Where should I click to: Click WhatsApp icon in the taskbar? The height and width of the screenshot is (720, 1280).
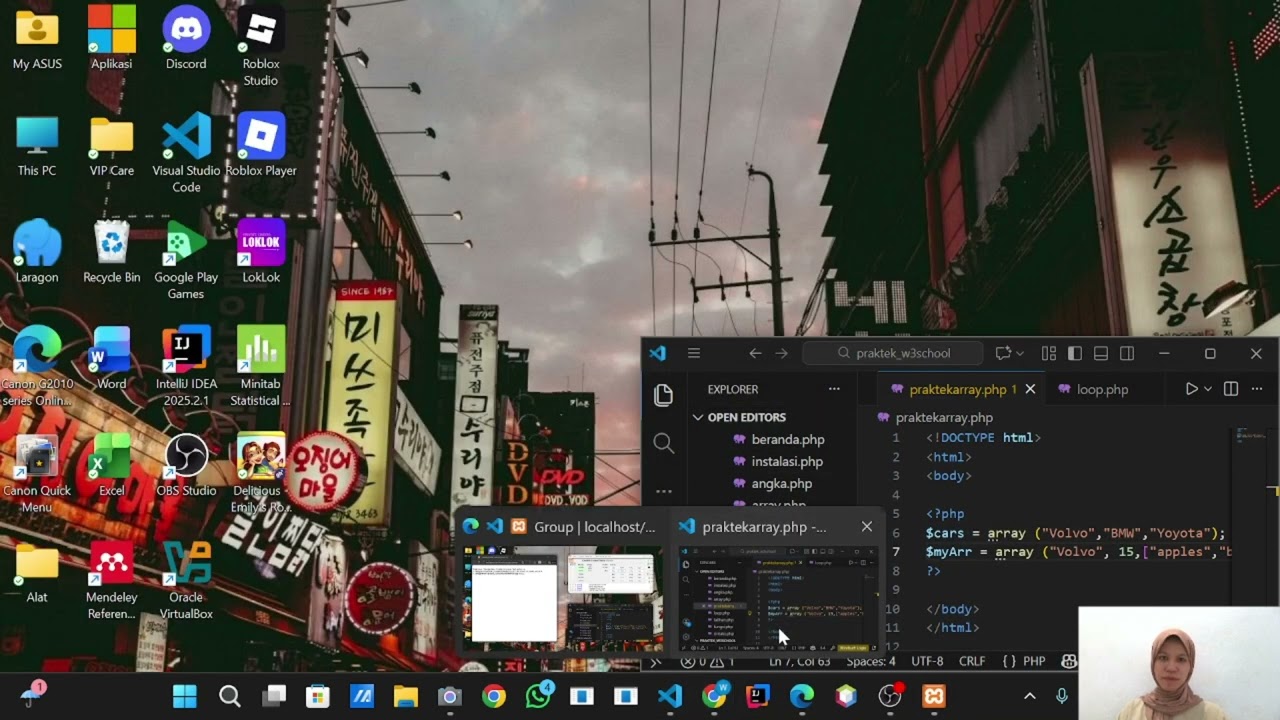coord(539,696)
